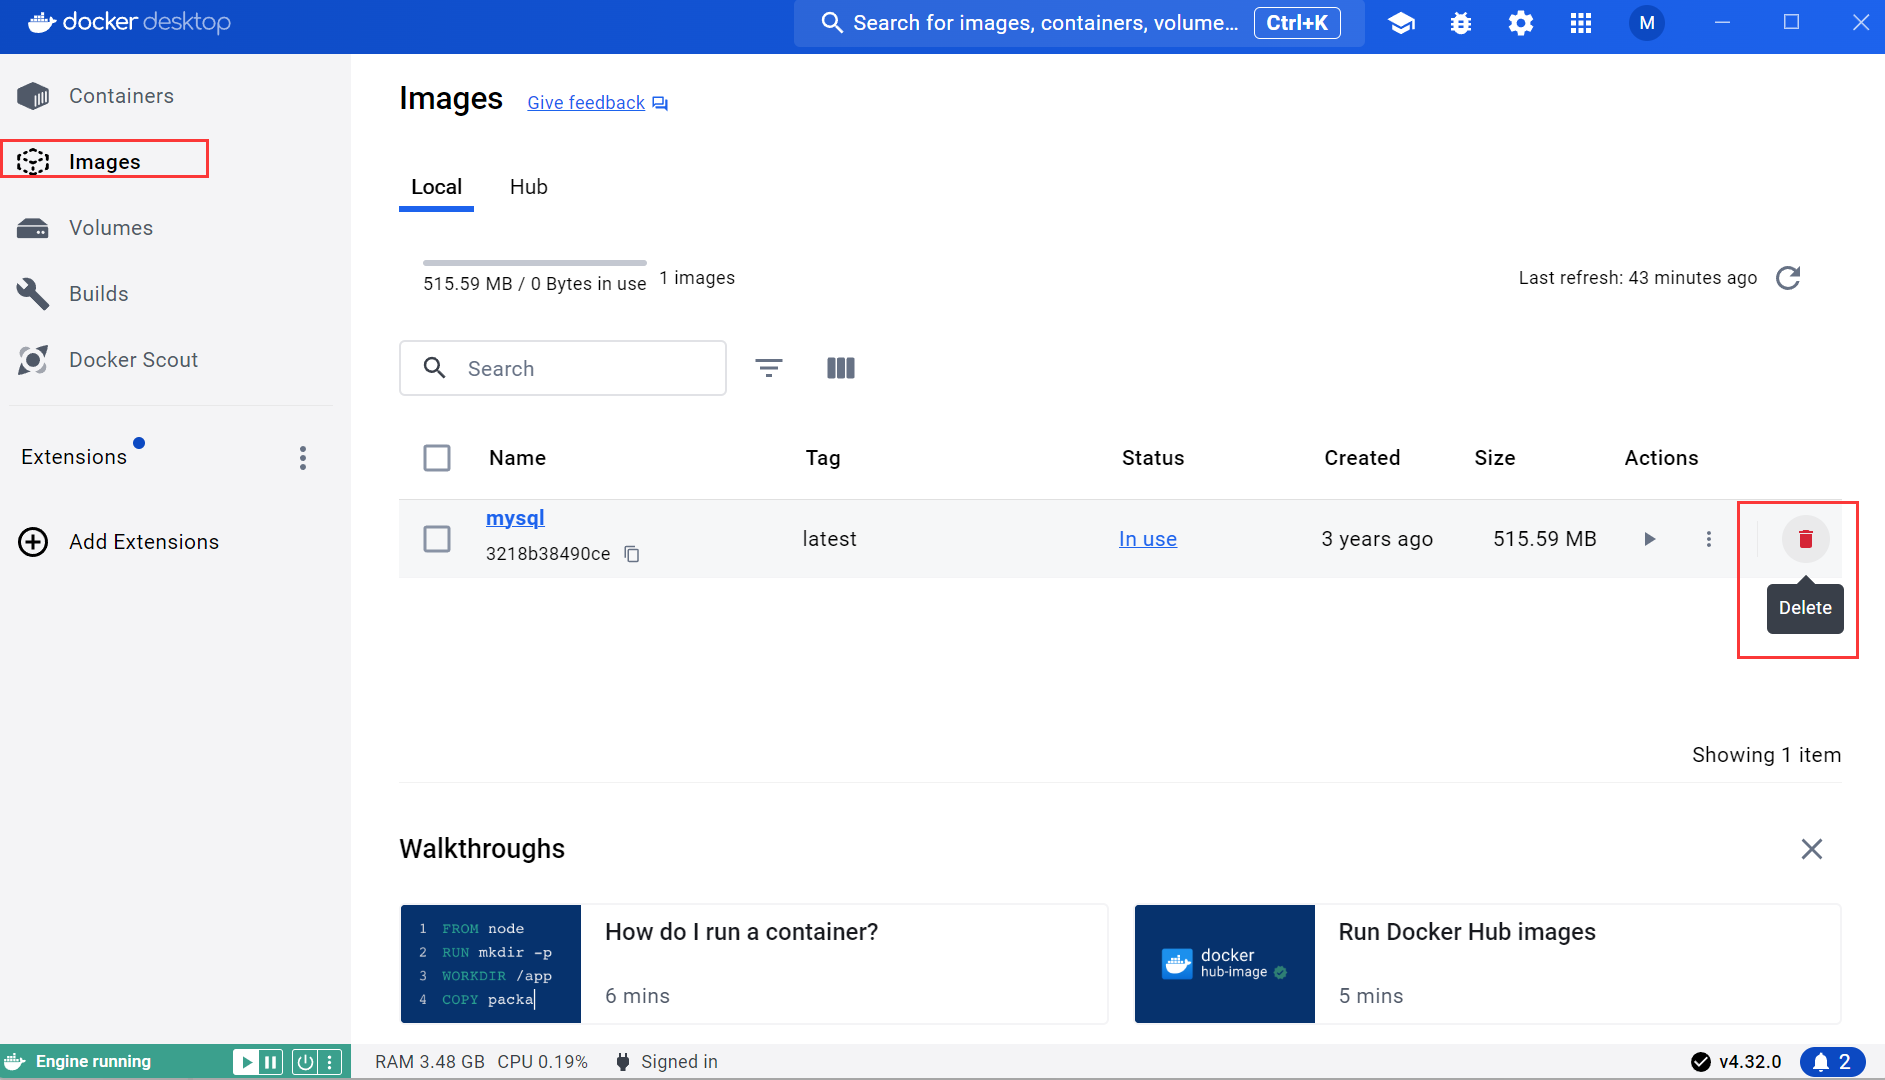Sort by the Size column

(x=1495, y=458)
